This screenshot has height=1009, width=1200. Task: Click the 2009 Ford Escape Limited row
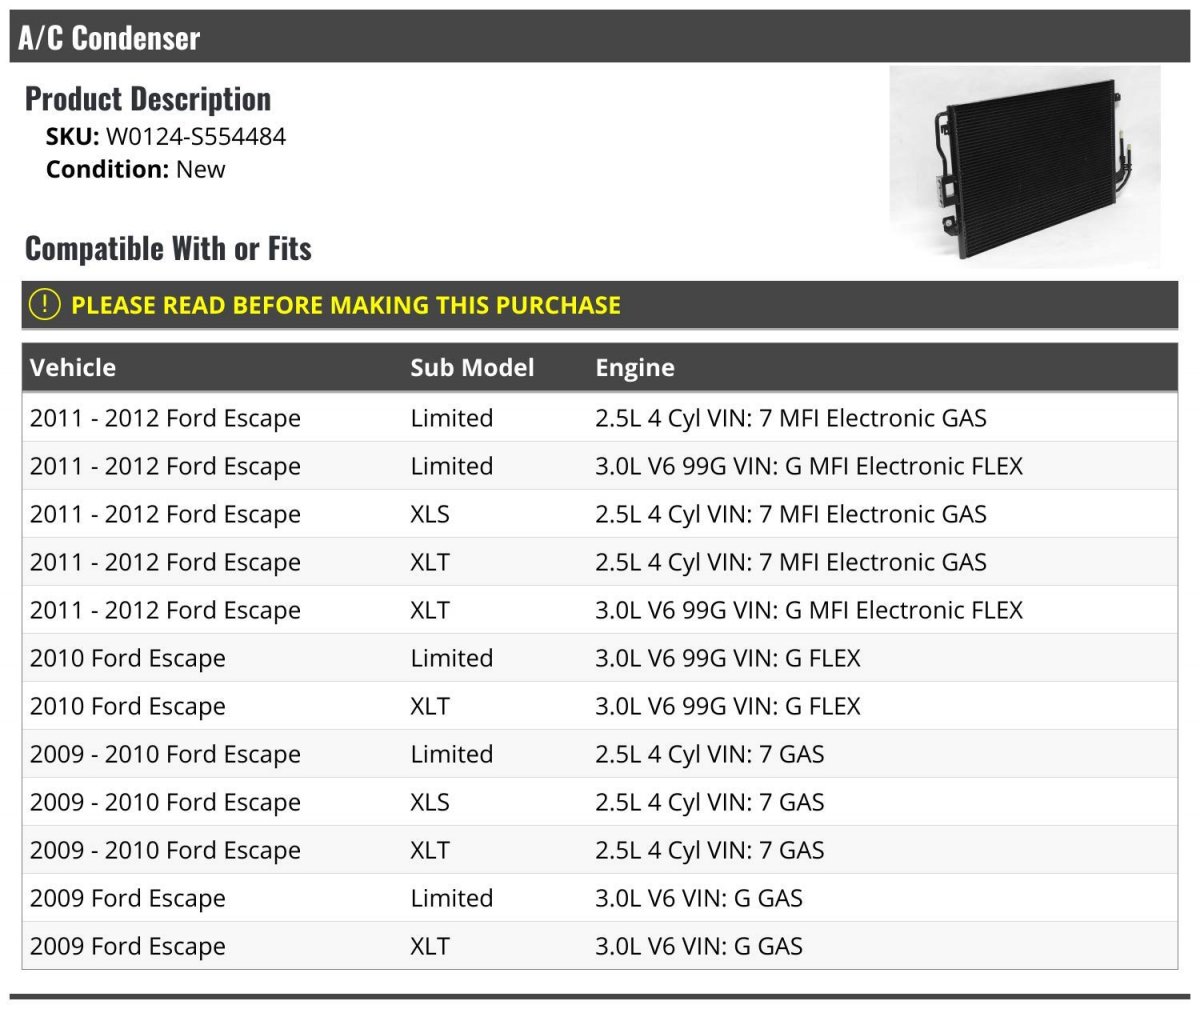click(600, 898)
